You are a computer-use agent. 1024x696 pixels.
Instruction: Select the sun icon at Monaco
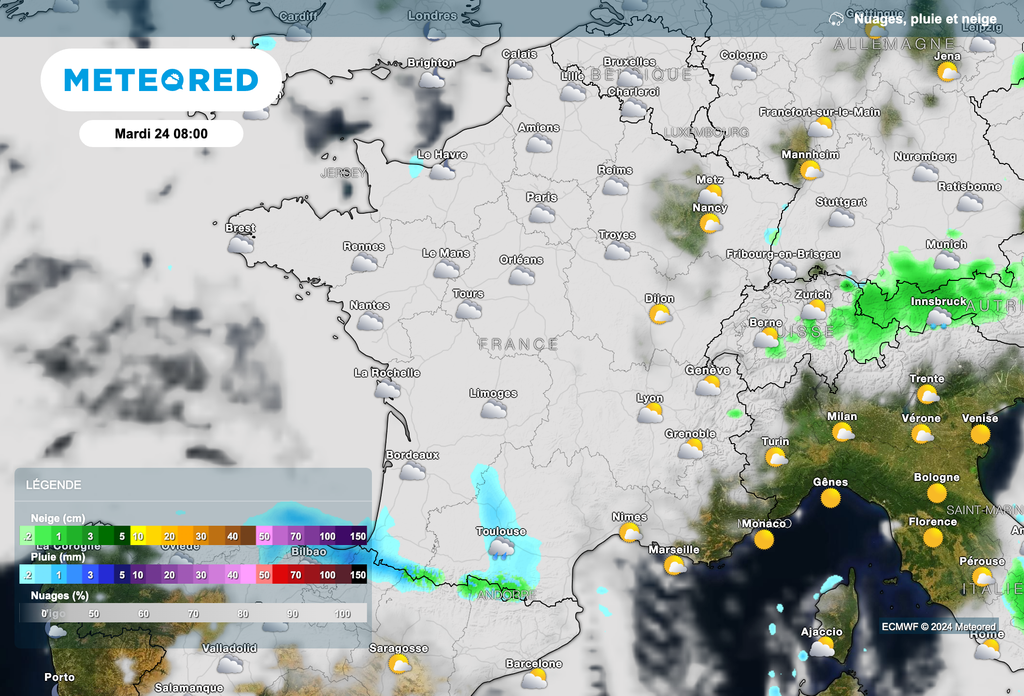[764, 540]
